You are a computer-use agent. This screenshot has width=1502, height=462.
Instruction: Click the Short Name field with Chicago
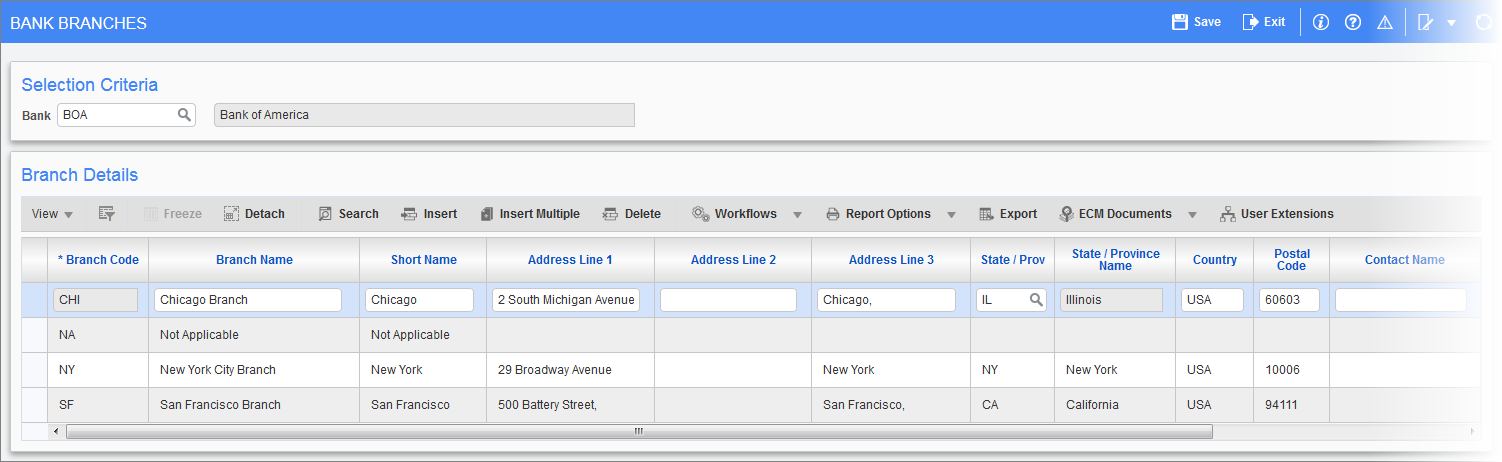(419, 300)
